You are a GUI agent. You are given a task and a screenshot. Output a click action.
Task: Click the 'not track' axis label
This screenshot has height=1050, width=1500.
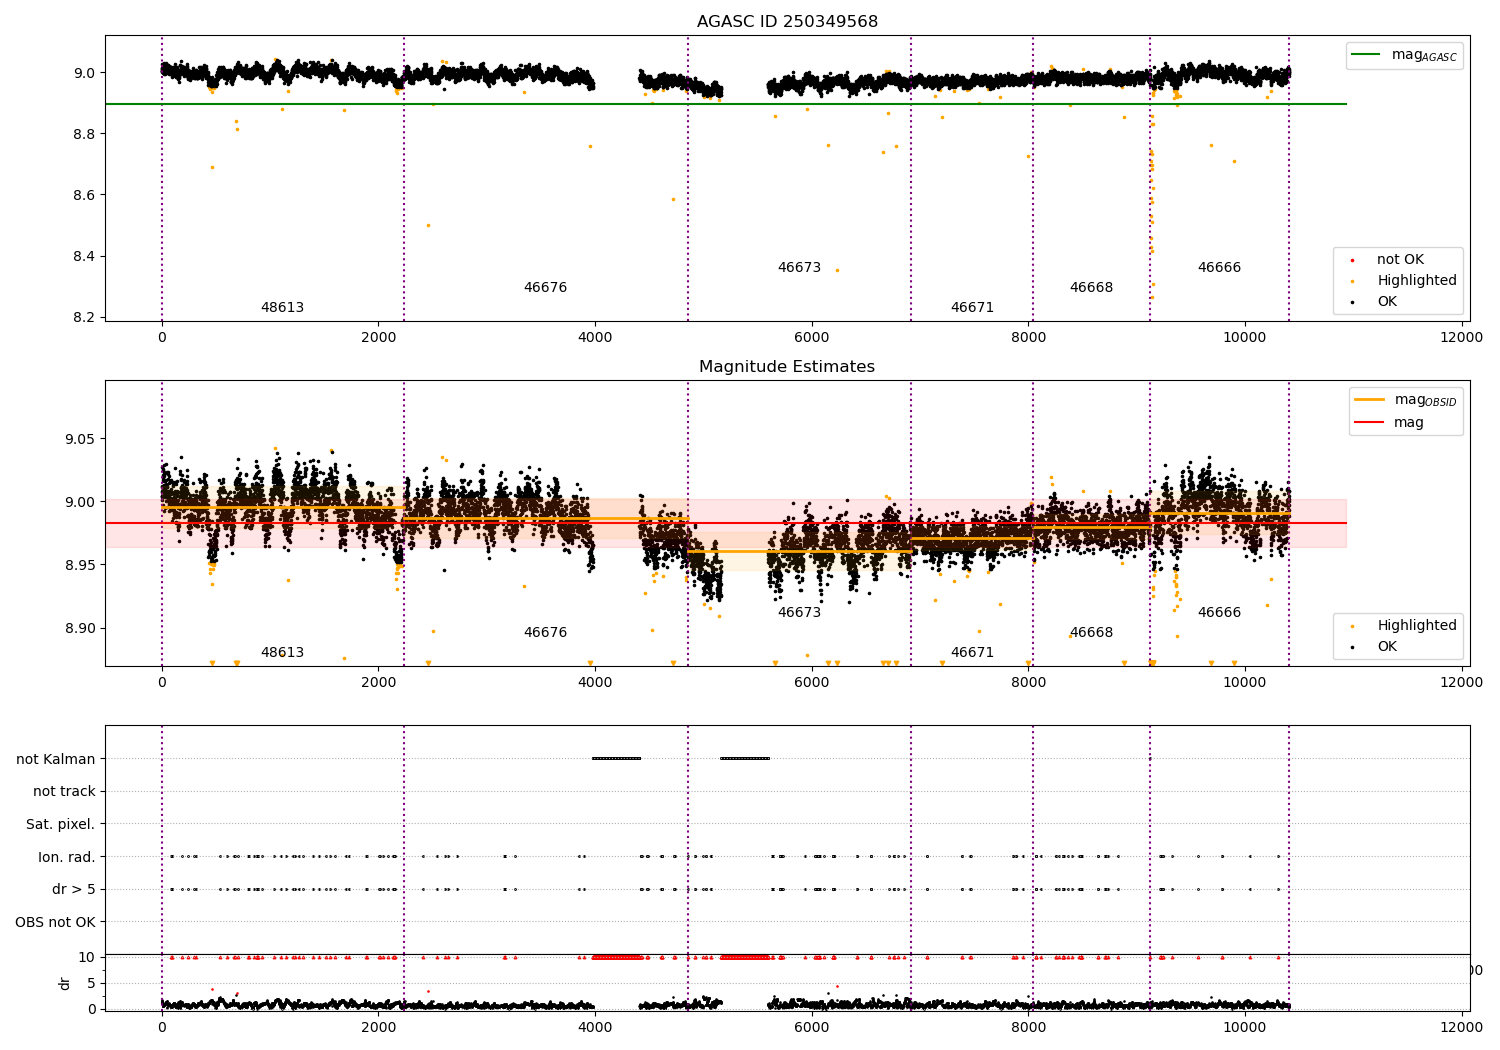point(64,792)
